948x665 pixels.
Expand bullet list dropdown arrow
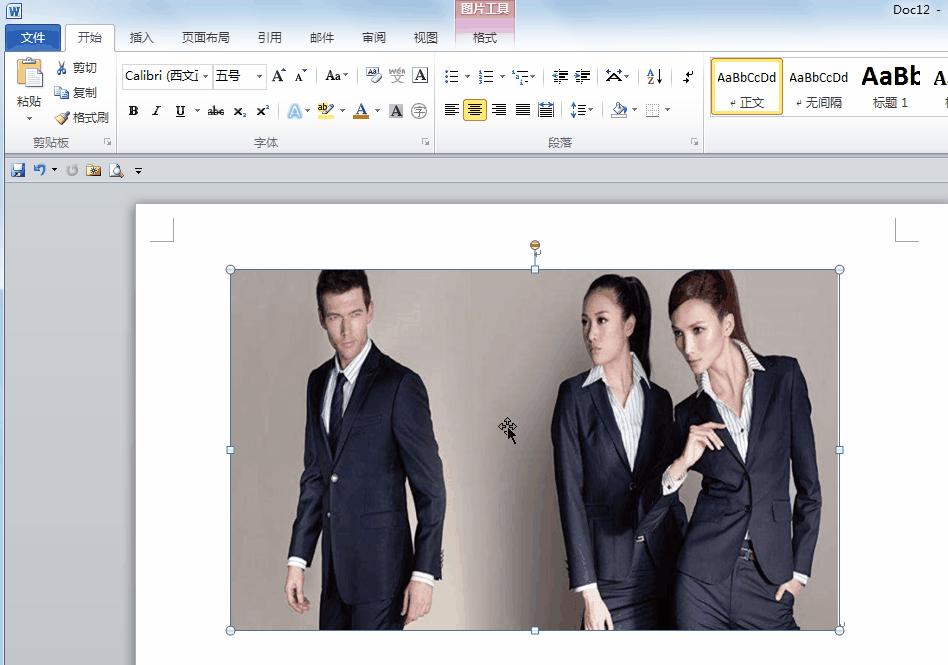pyautogui.click(x=467, y=76)
